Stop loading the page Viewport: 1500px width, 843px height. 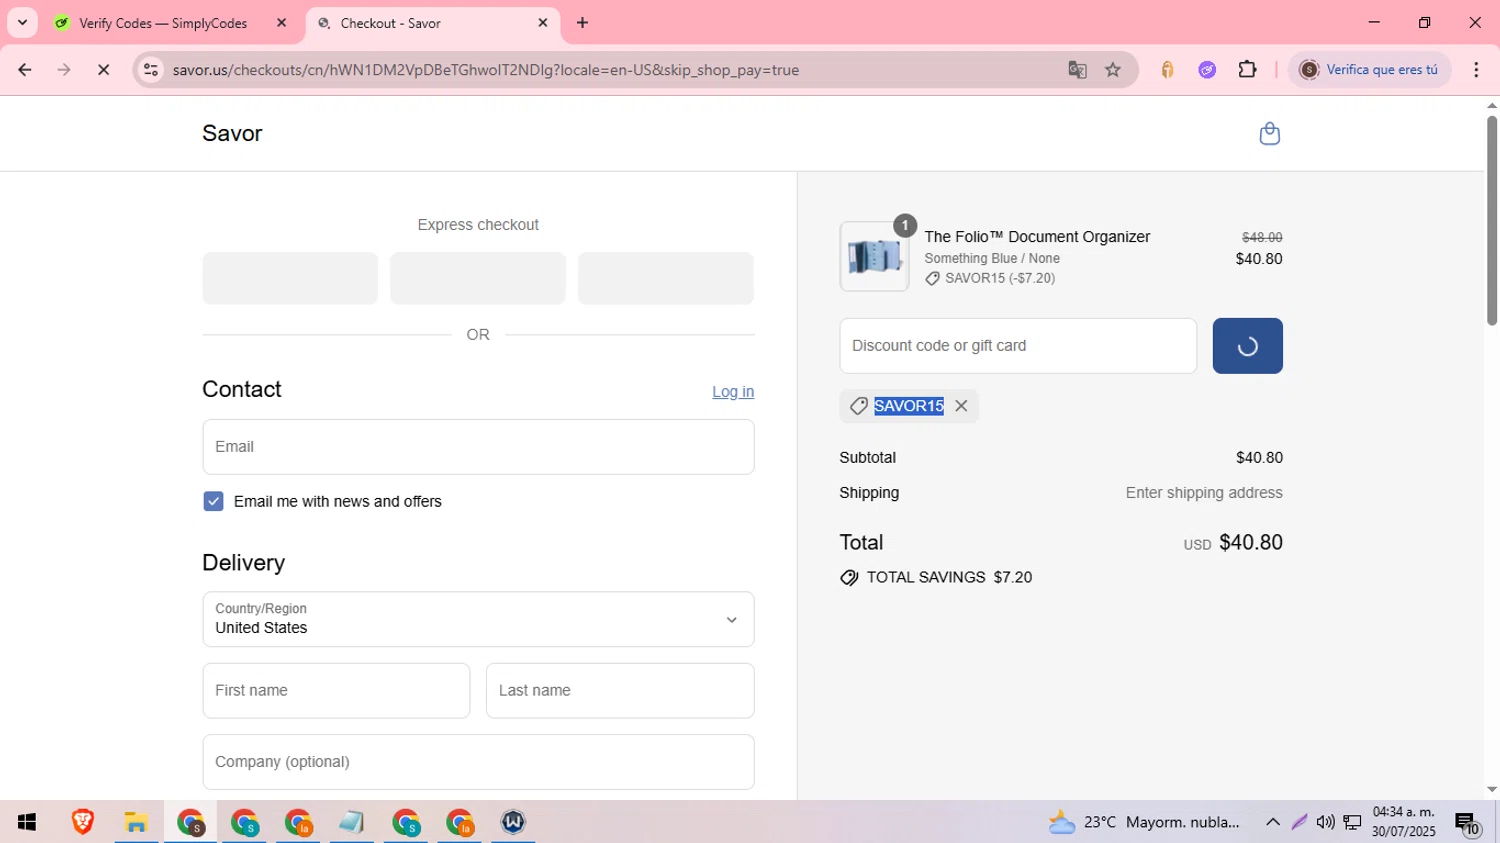tap(103, 70)
